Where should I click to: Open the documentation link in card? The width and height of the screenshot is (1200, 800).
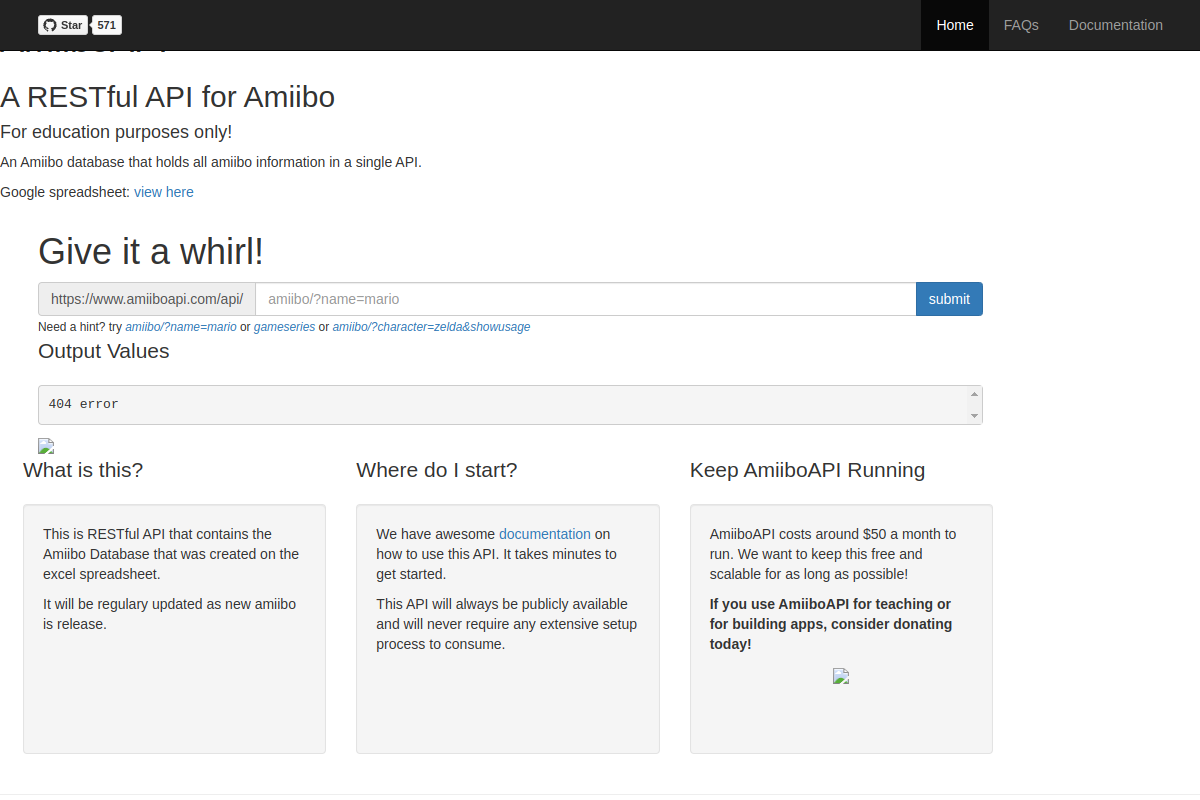545,534
